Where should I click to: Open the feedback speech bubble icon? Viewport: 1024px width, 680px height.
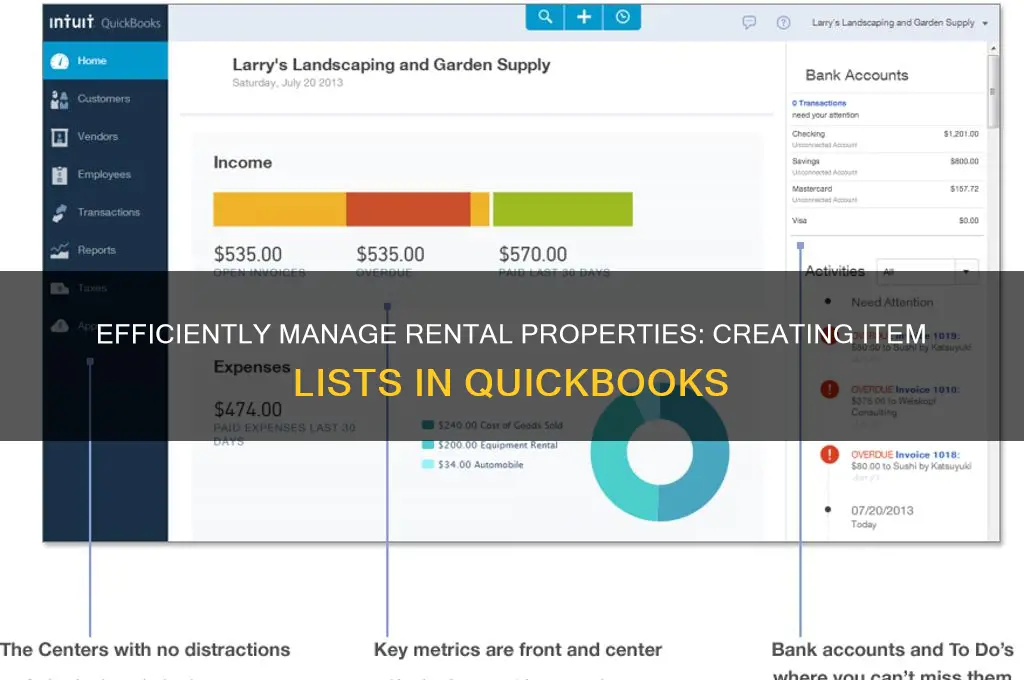coord(749,23)
